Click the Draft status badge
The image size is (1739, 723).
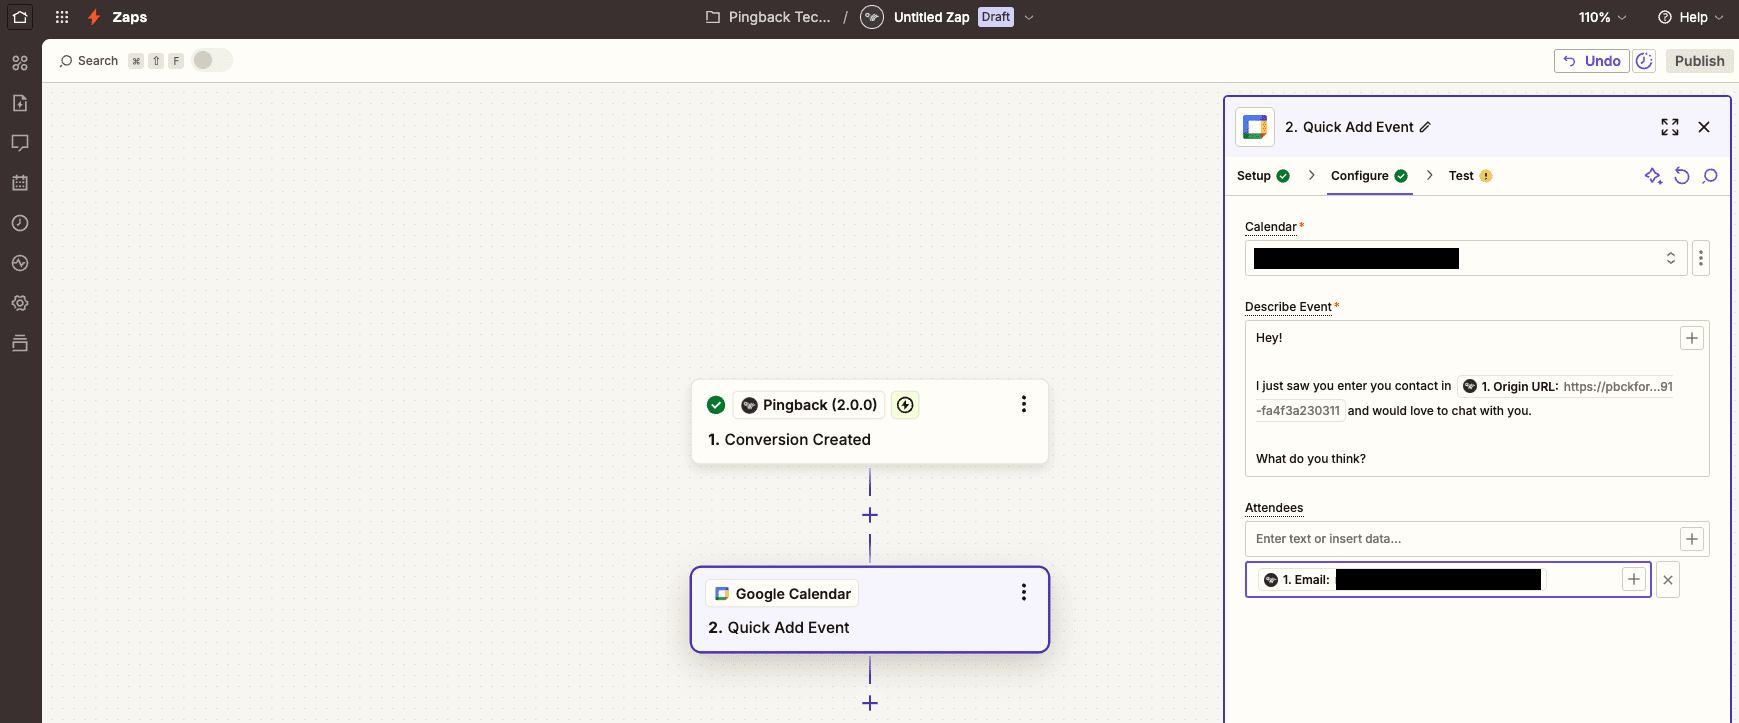996,17
